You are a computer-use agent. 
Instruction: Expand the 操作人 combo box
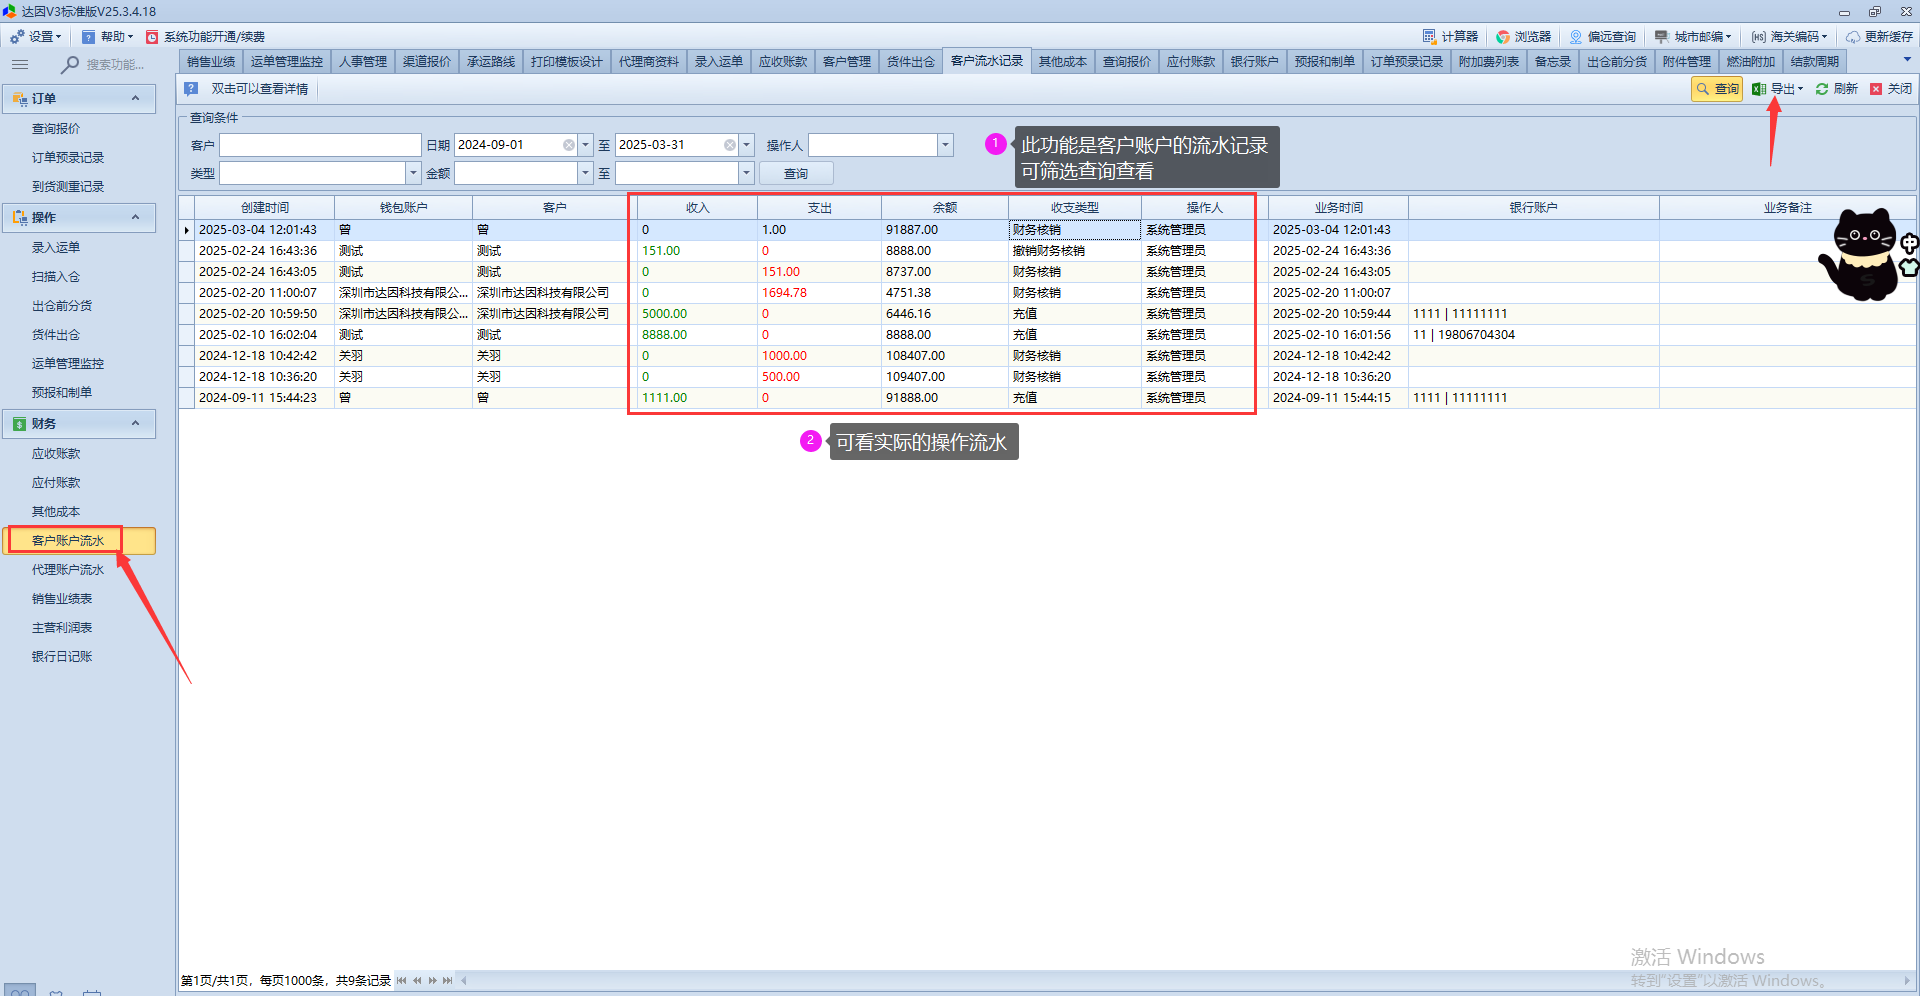coord(944,145)
